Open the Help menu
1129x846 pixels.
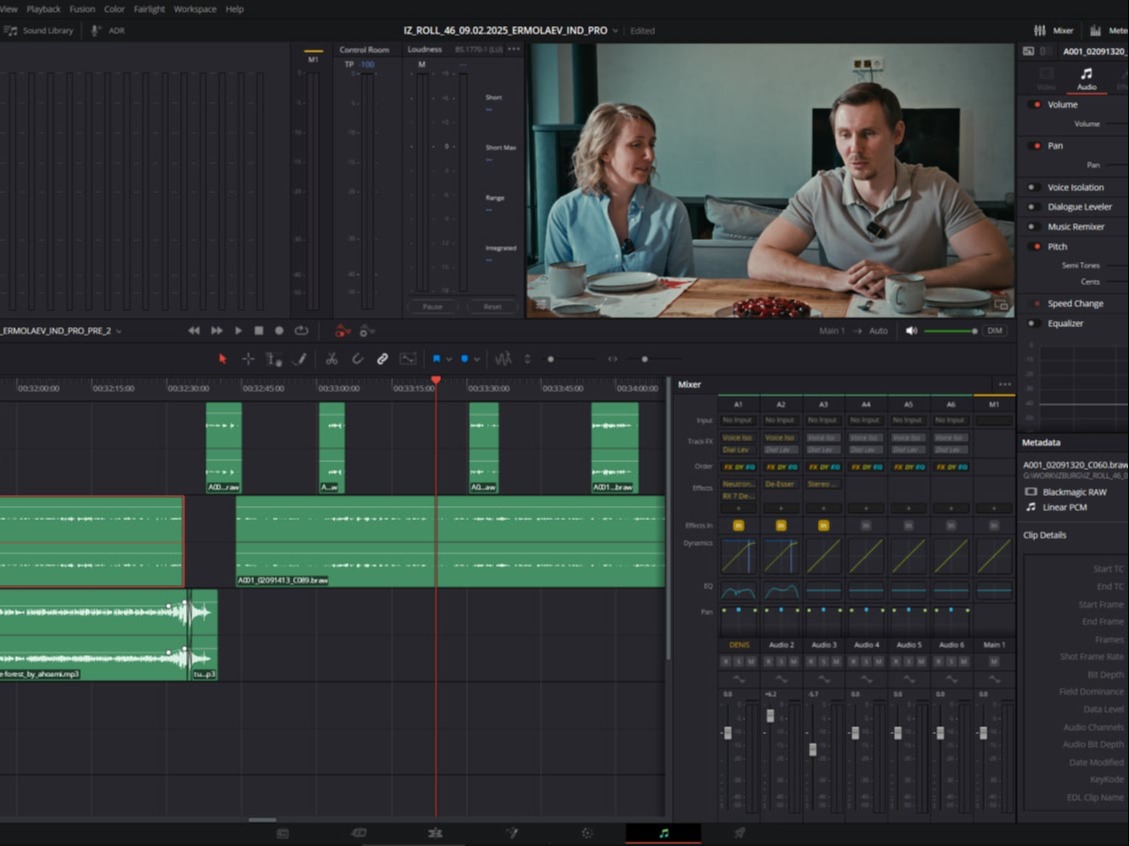[x=235, y=9]
